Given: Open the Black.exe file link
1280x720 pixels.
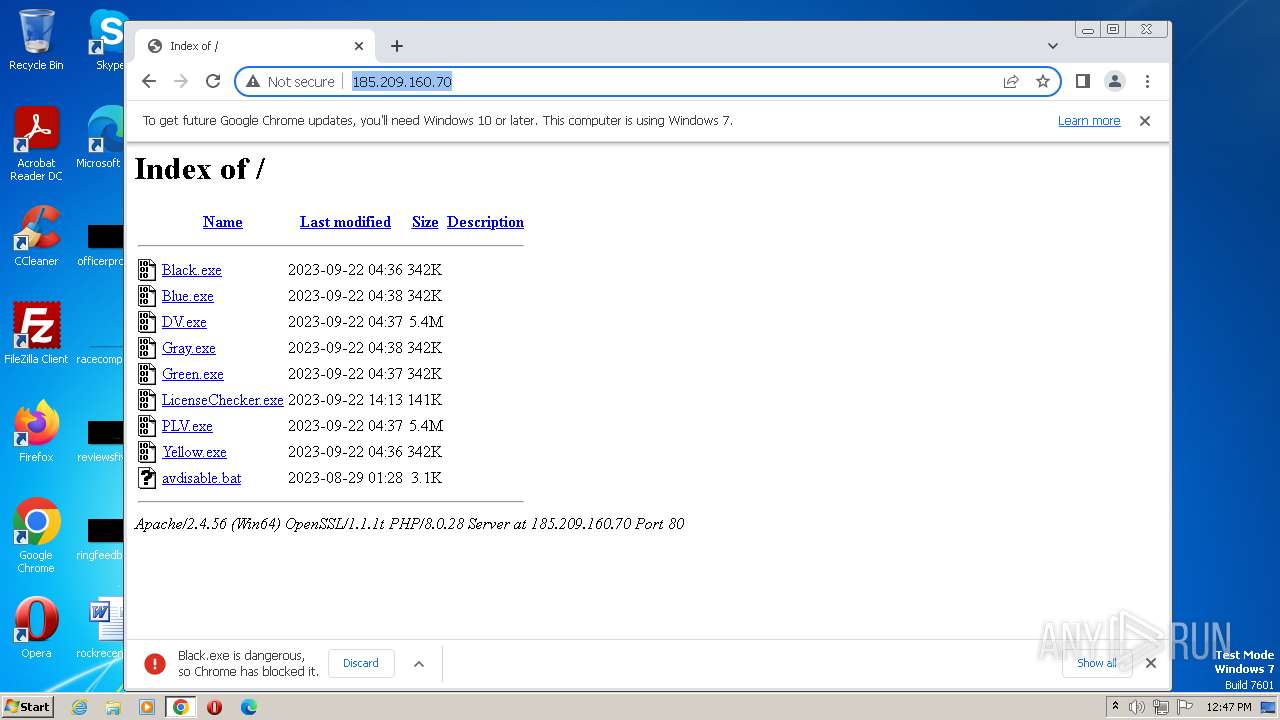Looking at the screenshot, I should [x=192, y=270].
